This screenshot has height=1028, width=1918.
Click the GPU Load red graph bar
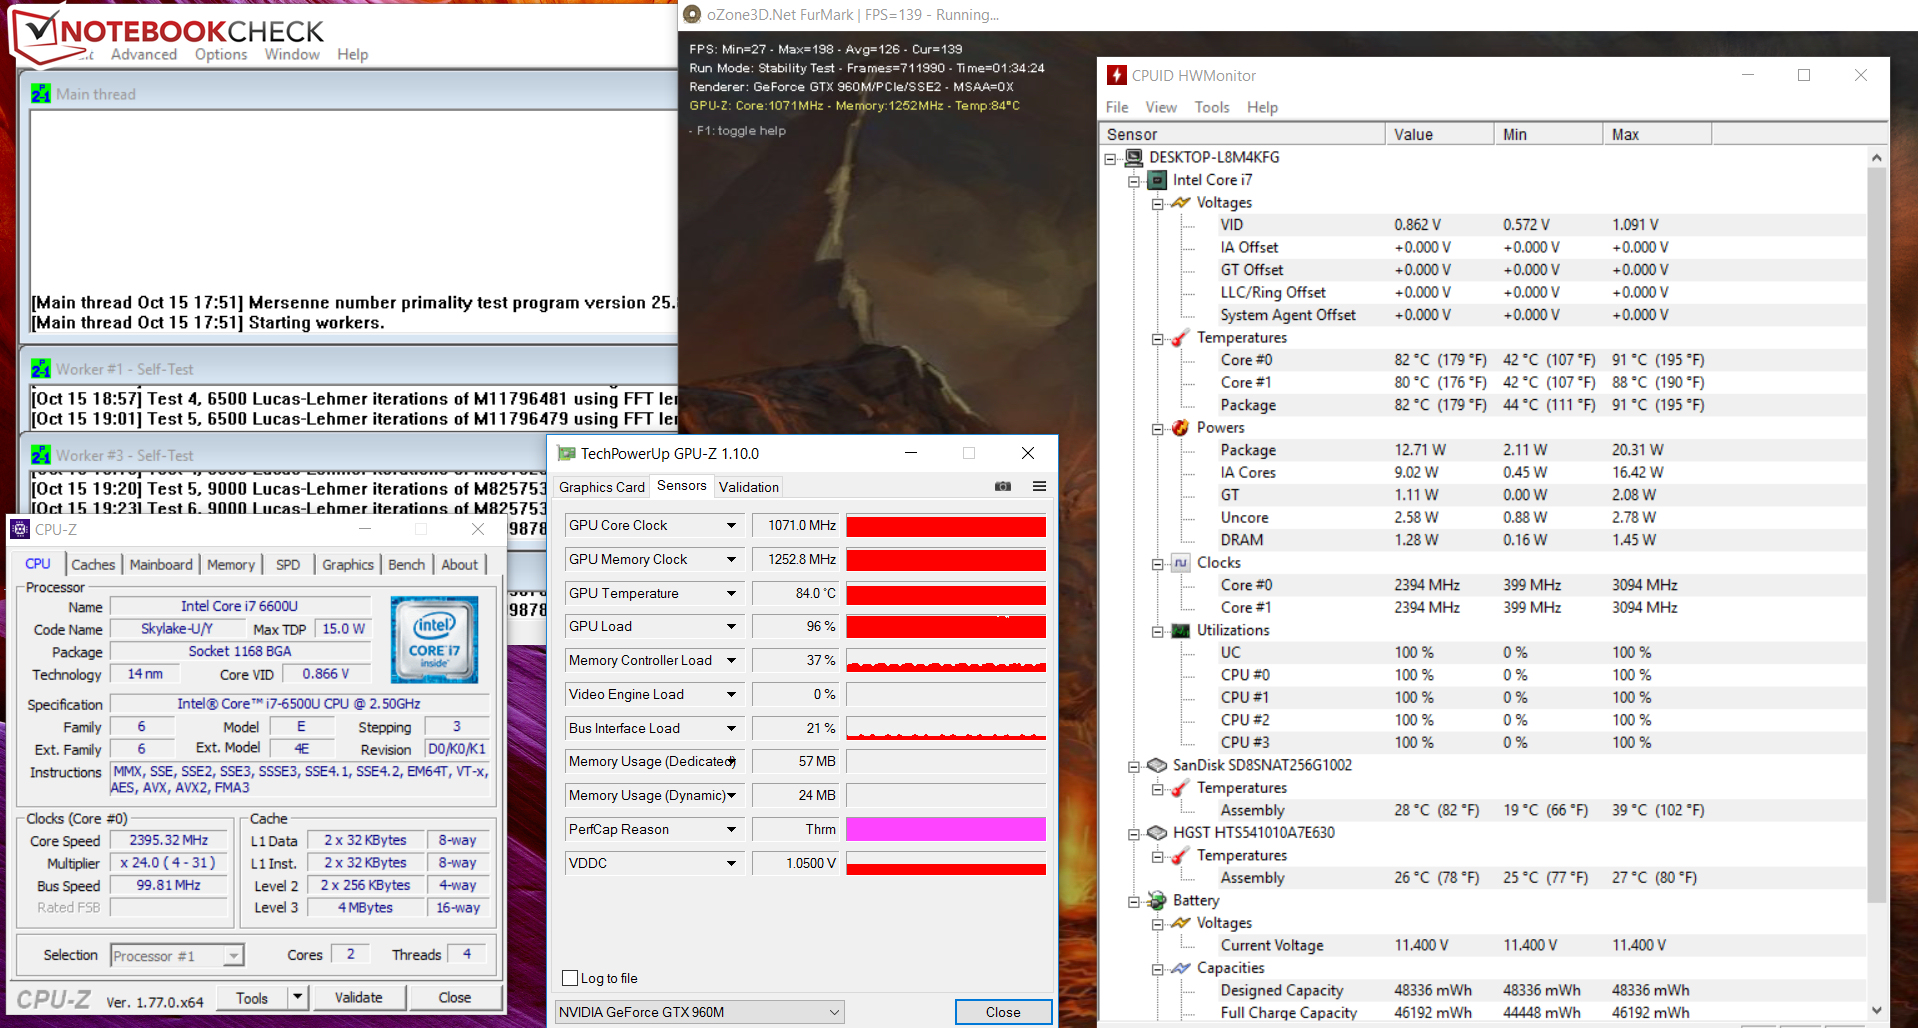(x=946, y=627)
